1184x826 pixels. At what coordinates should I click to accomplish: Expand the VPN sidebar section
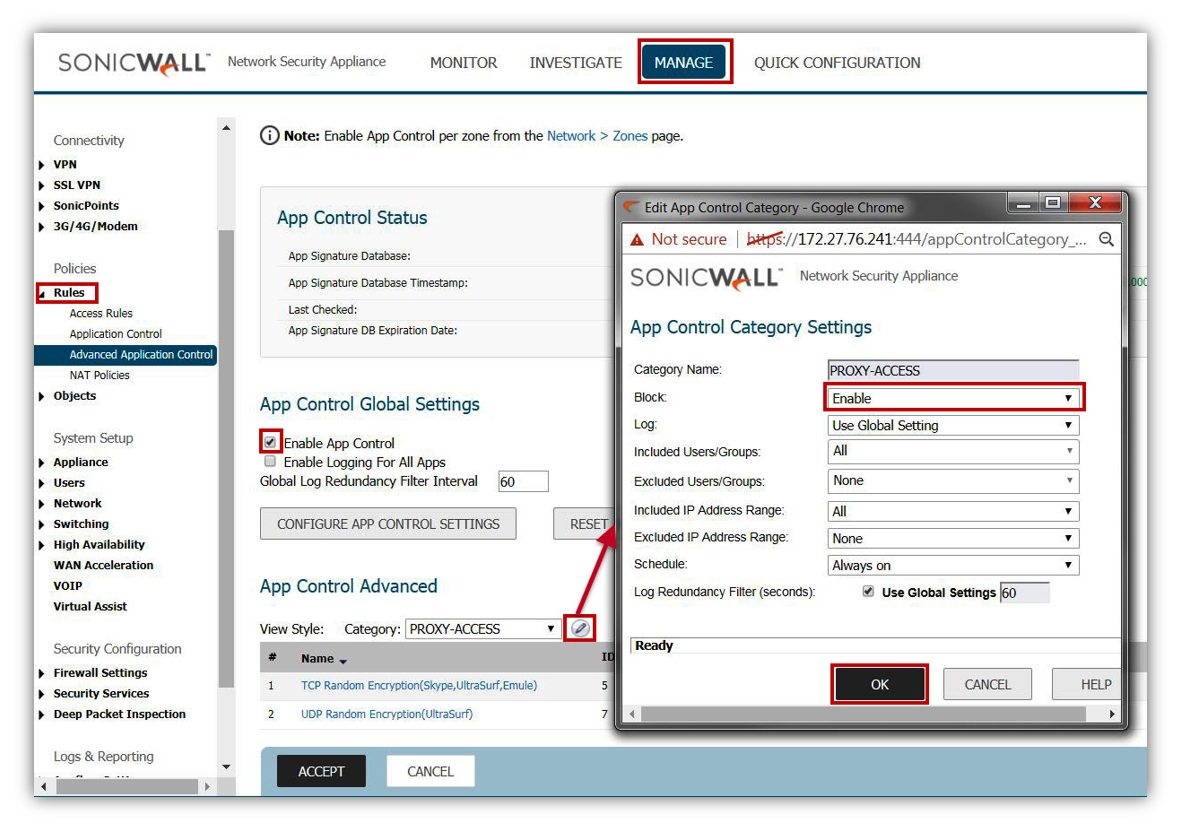point(42,165)
